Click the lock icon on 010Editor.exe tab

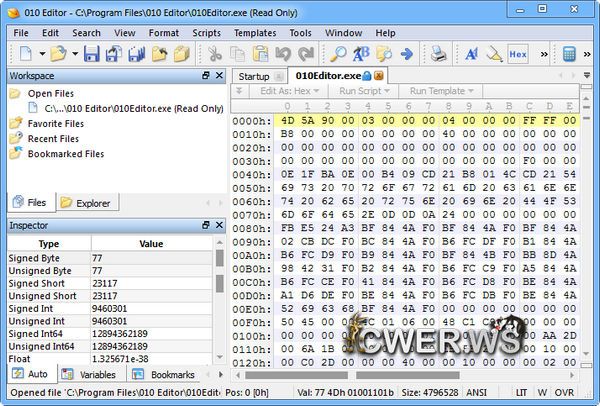click(367, 76)
